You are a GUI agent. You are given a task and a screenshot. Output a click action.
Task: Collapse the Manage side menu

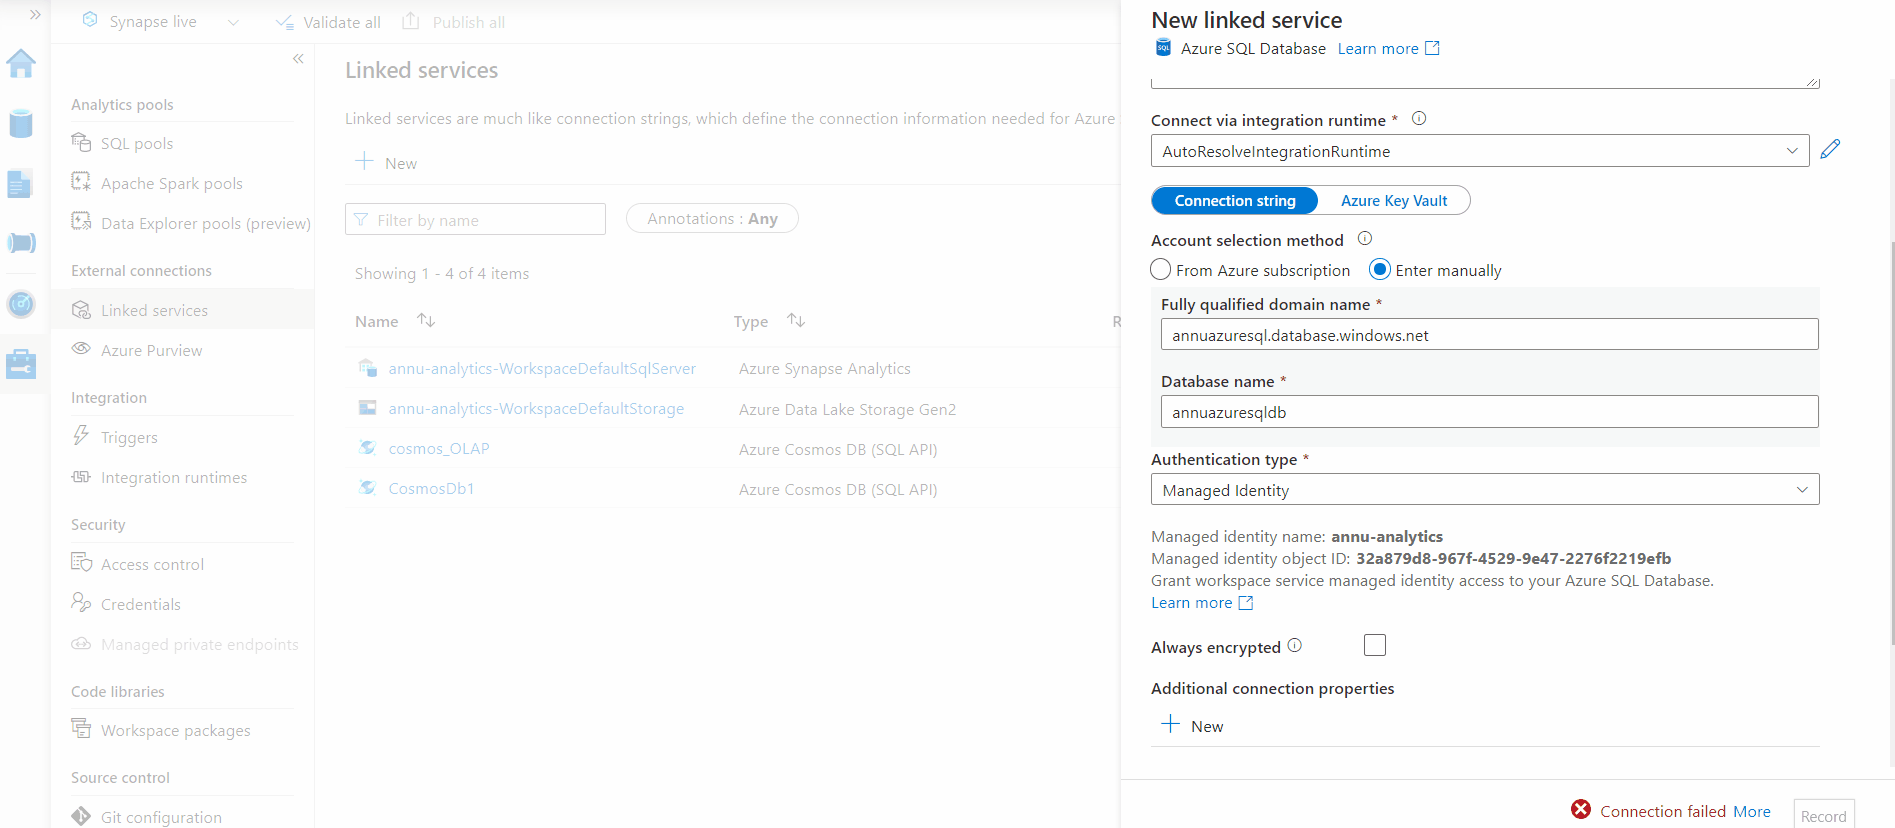click(x=298, y=59)
